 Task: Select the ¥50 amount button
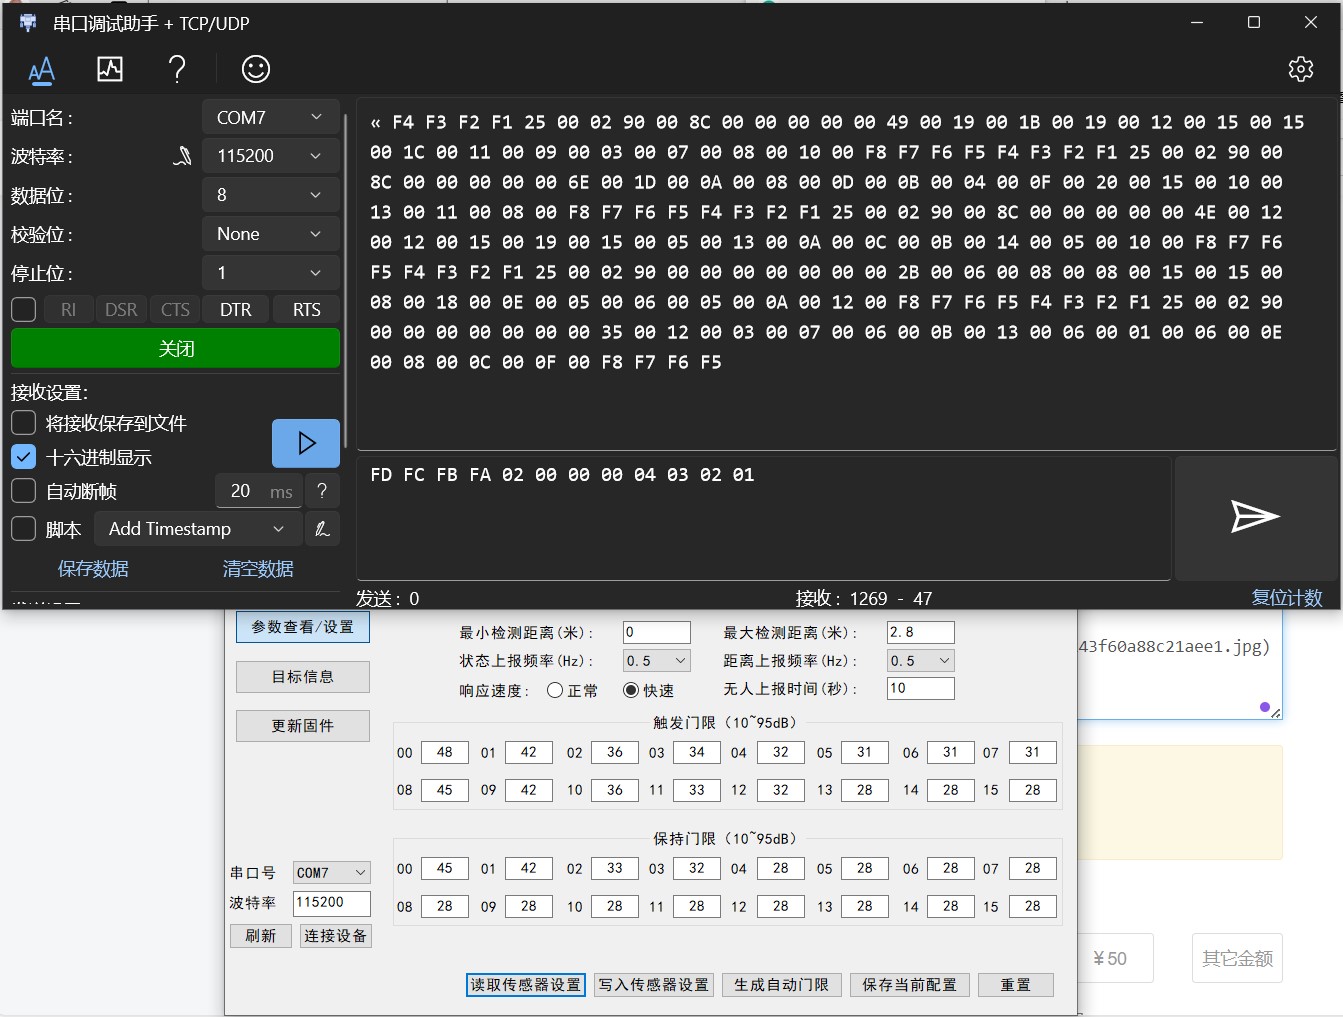pyautogui.click(x=1115, y=959)
